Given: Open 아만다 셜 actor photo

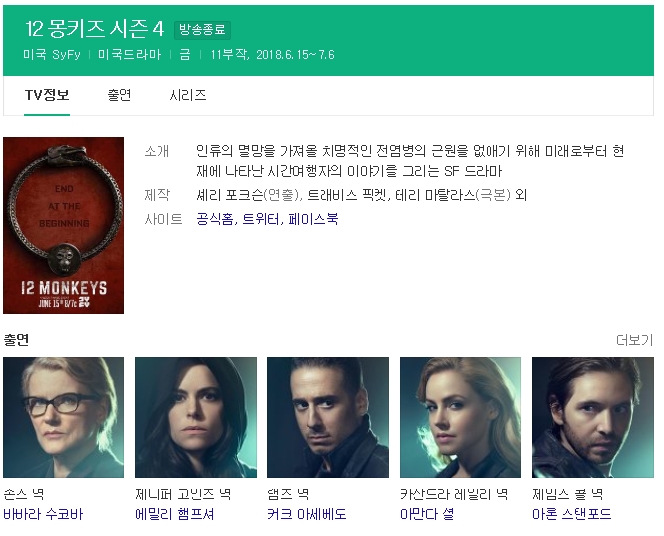Looking at the screenshot, I should (x=460, y=417).
